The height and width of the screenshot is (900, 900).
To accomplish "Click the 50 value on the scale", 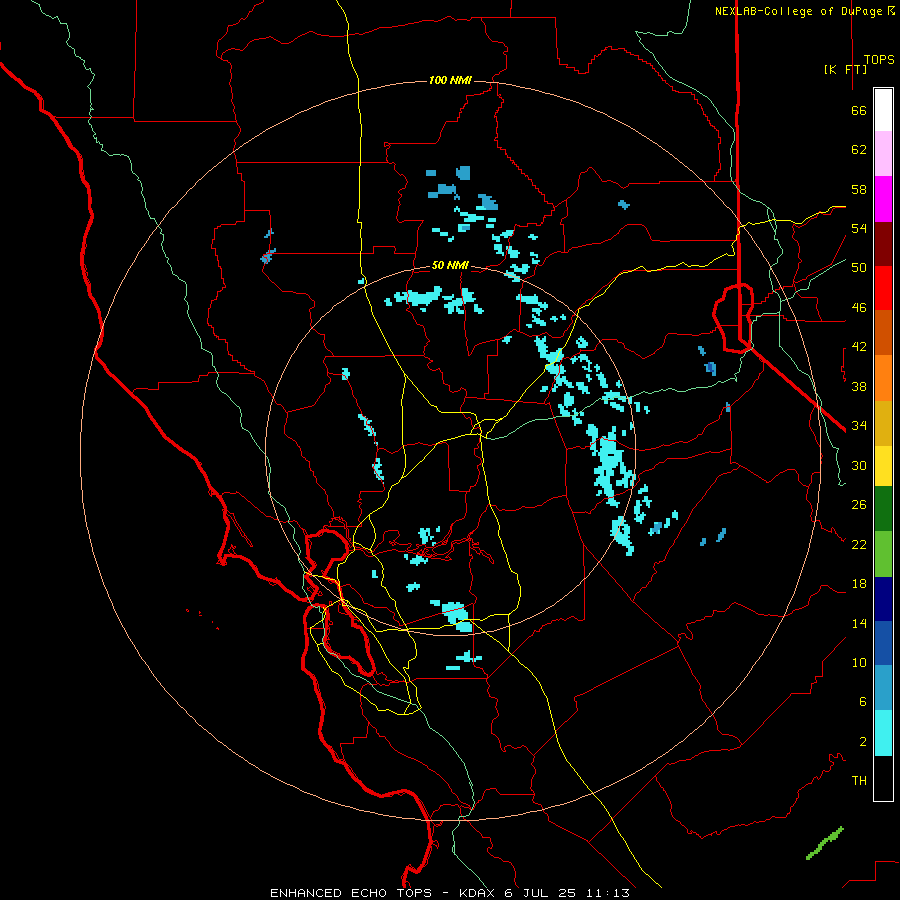I will point(859,268).
